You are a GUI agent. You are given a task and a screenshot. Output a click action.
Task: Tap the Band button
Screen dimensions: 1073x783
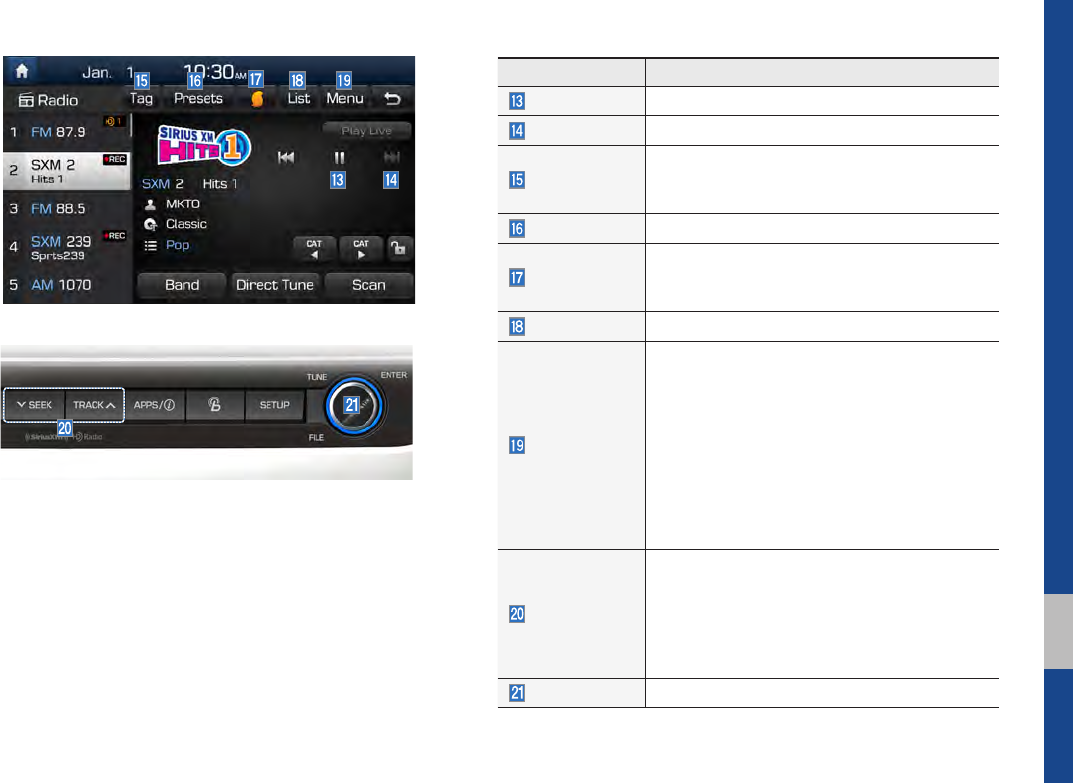182,285
